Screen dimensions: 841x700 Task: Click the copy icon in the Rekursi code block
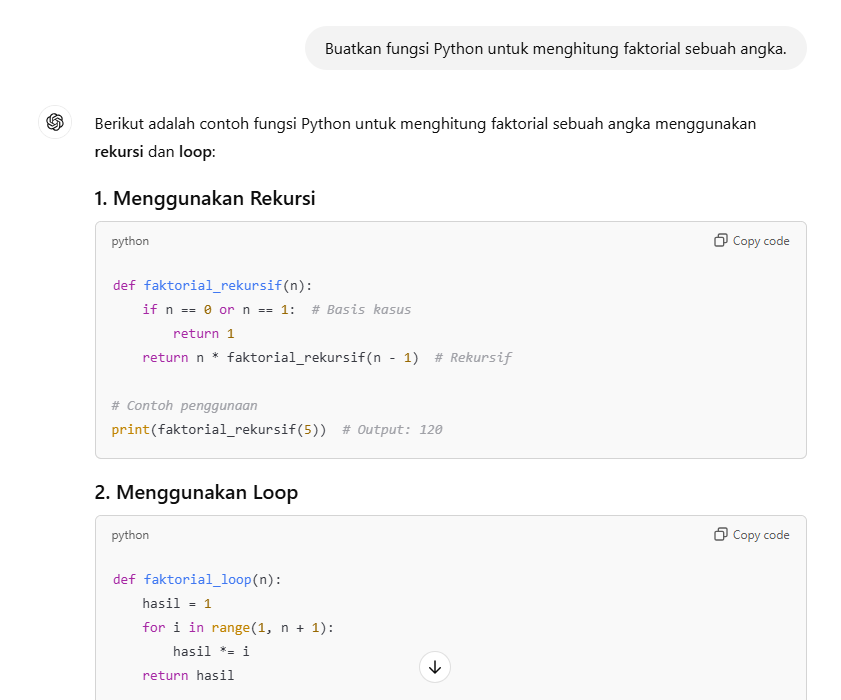[720, 240]
